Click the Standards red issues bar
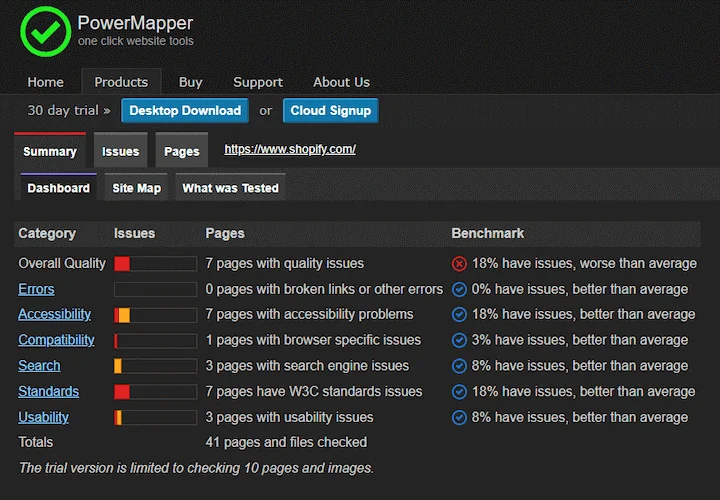This screenshot has width=720, height=500. click(x=122, y=392)
